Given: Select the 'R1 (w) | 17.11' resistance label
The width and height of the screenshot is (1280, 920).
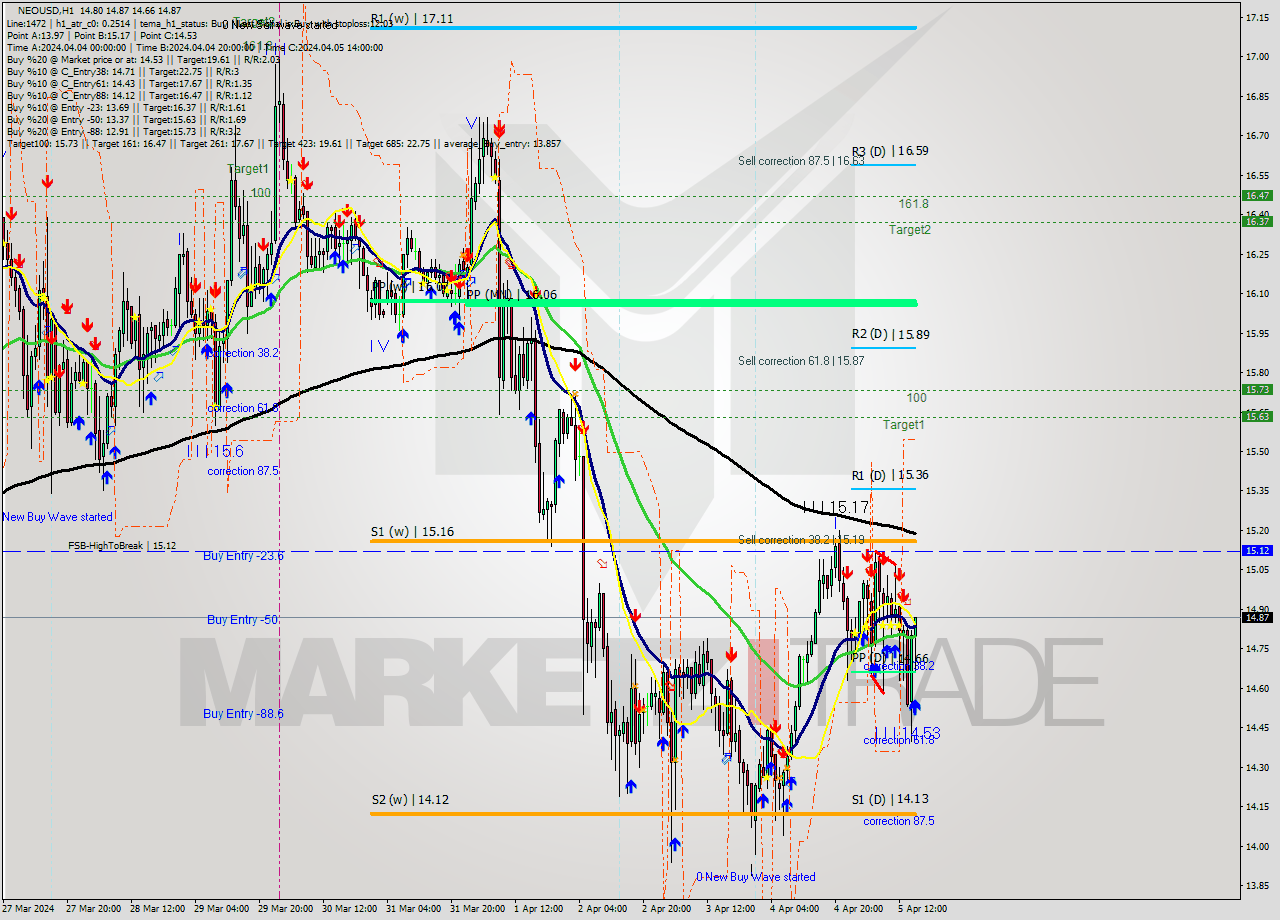Looking at the screenshot, I should (x=411, y=18).
